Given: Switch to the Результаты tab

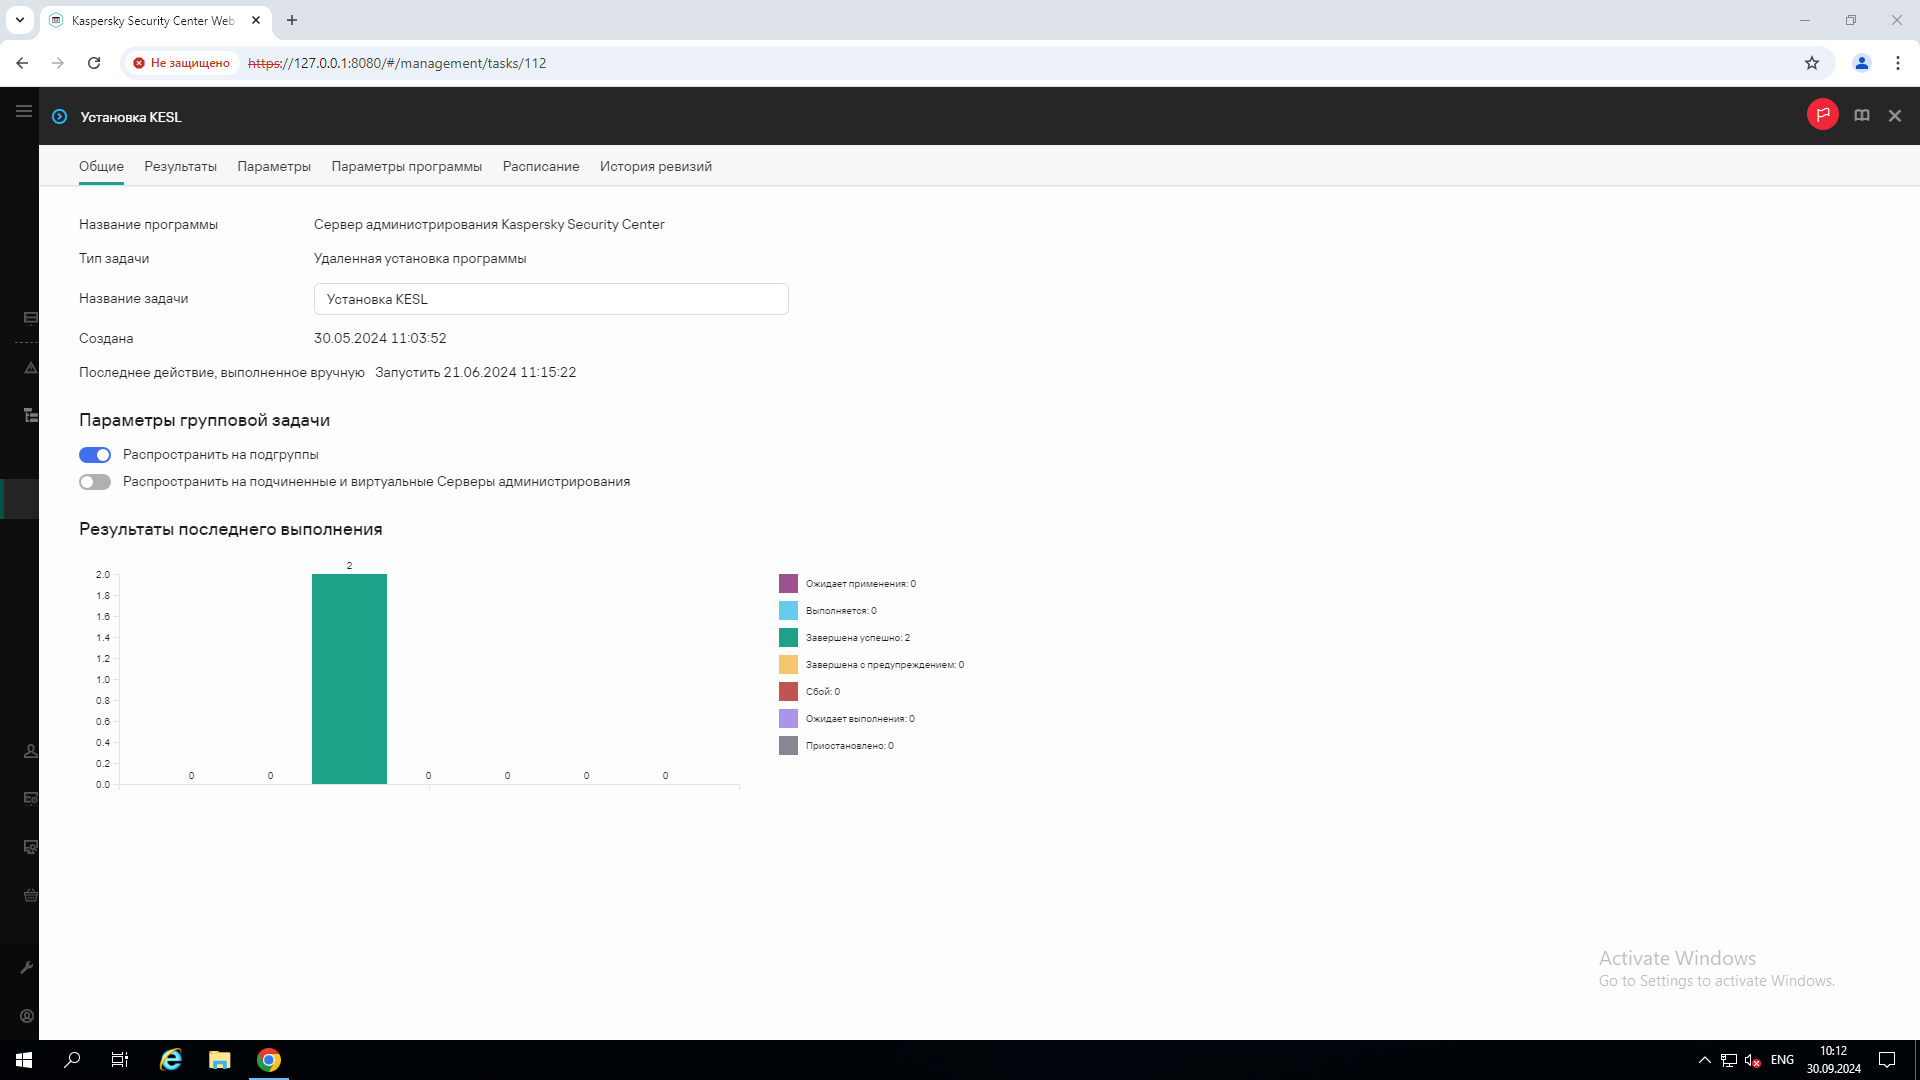Looking at the screenshot, I should pos(180,167).
